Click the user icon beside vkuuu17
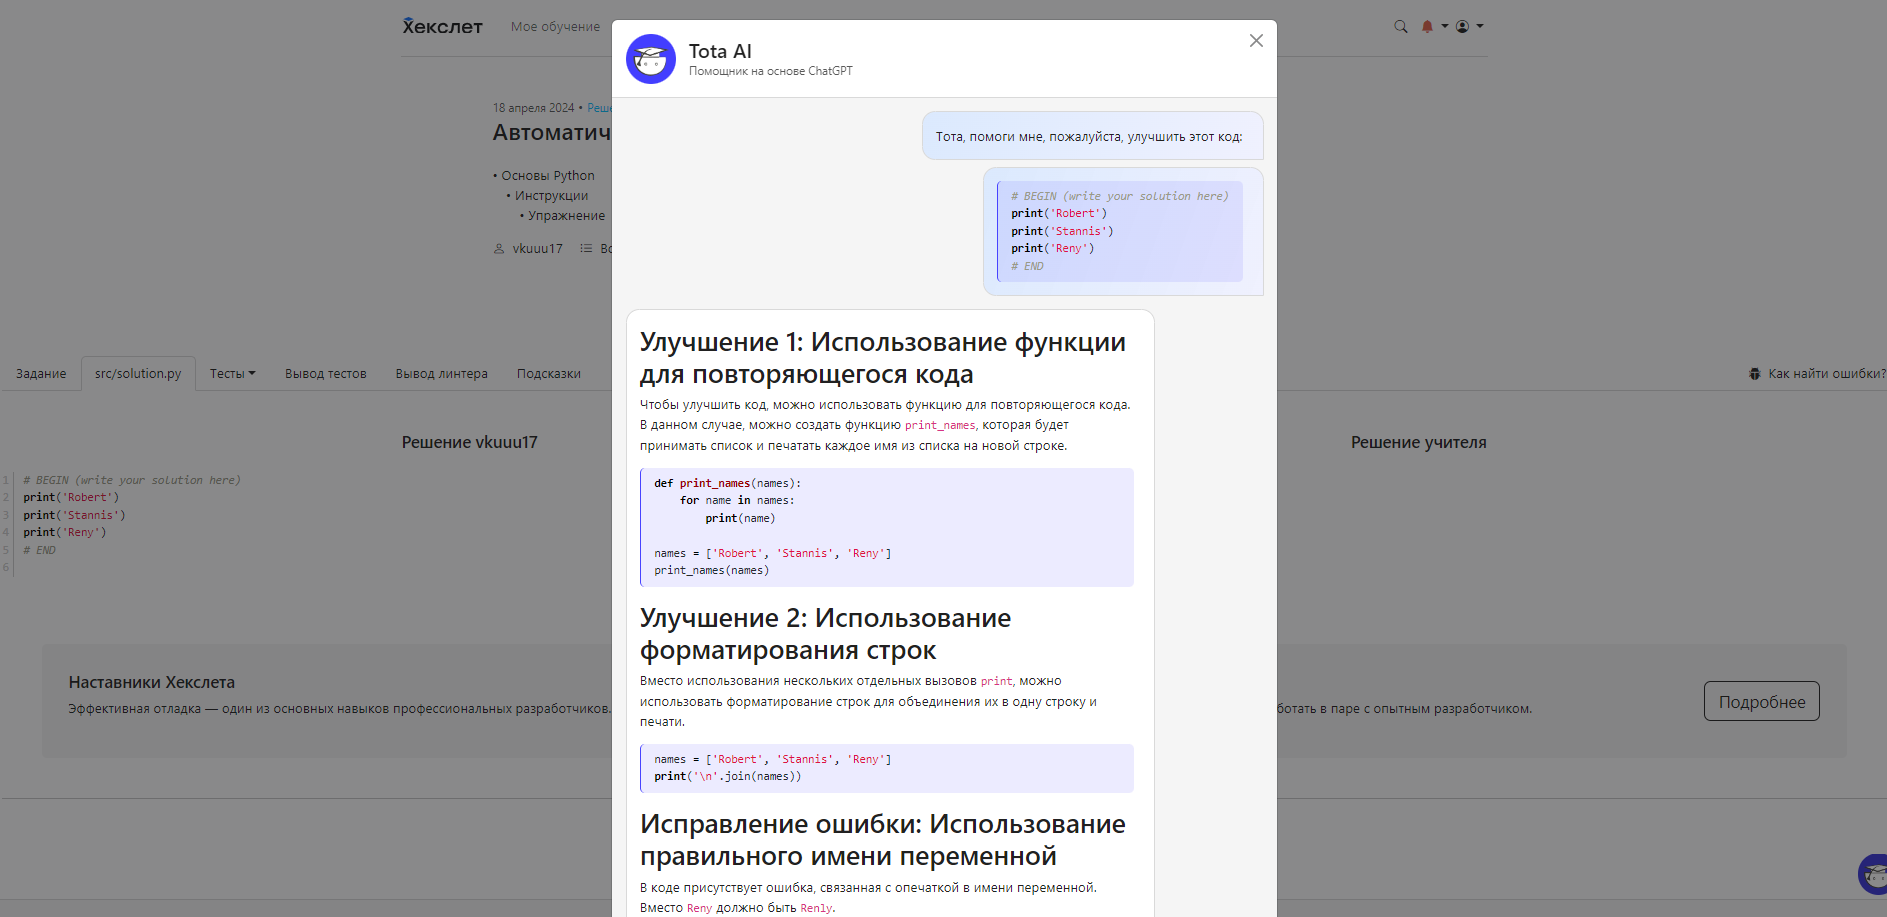The height and width of the screenshot is (917, 1887). (x=499, y=249)
